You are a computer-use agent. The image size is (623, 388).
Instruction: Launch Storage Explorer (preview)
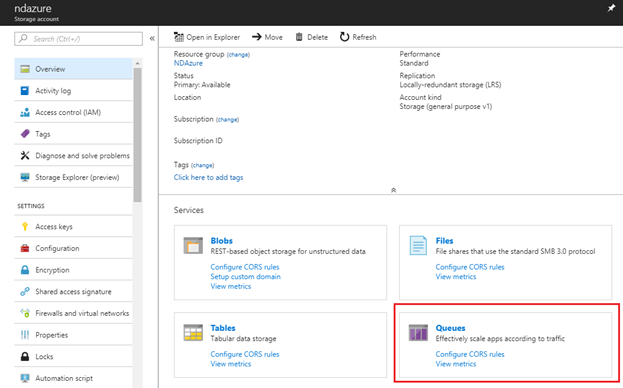(x=74, y=177)
